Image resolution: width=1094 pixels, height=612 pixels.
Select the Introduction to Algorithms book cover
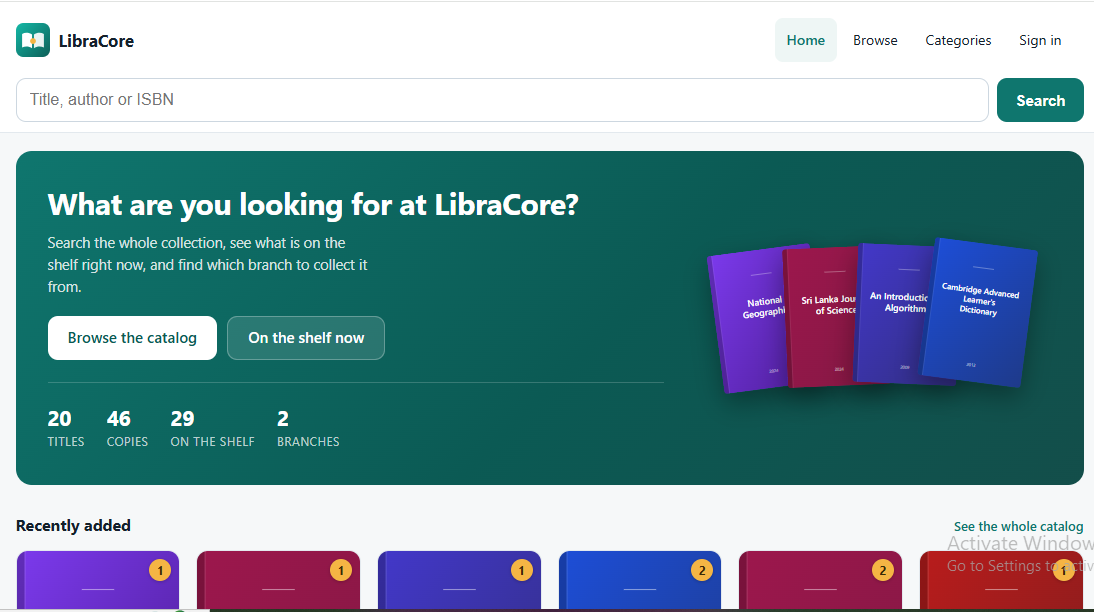click(893, 313)
